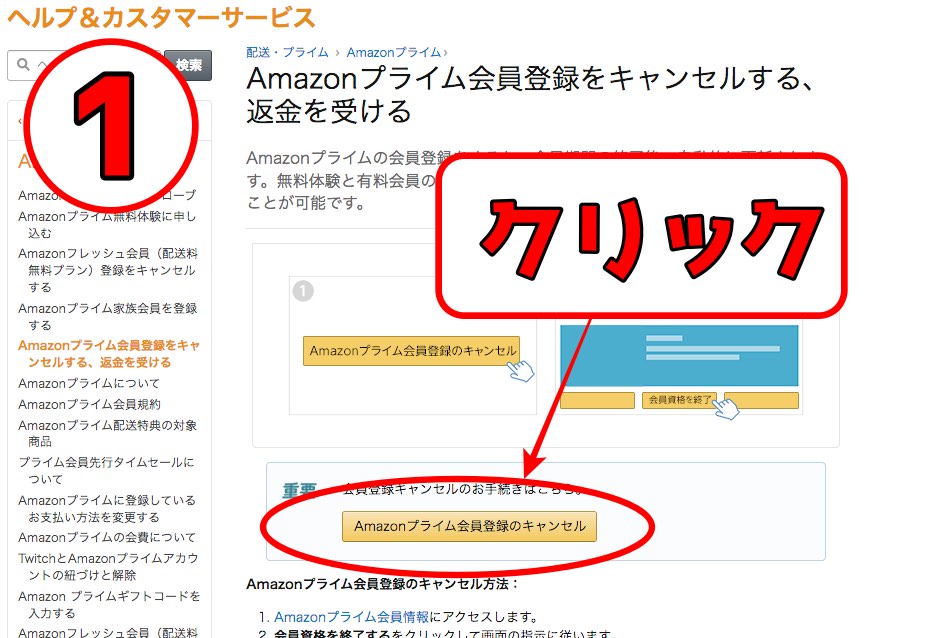Open sidebar Amazonプライムの会費について
This screenshot has width=932, height=638.
[x=107, y=538]
